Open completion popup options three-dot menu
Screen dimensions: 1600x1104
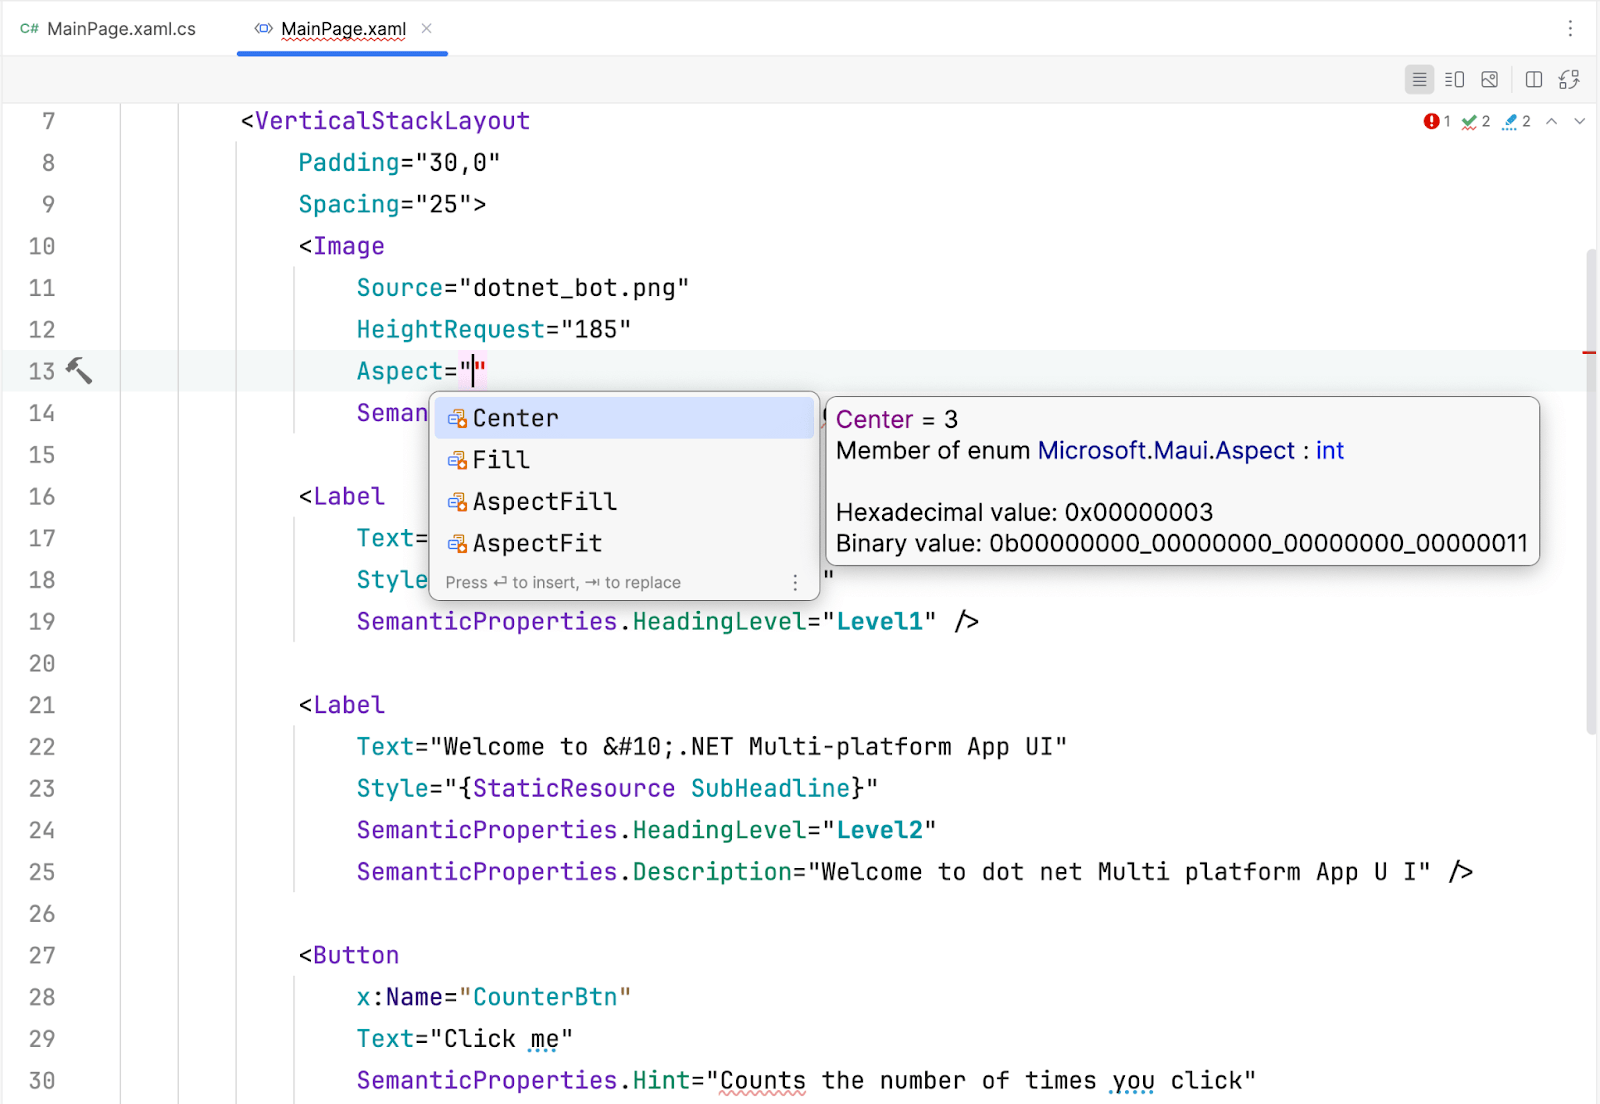click(x=795, y=582)
